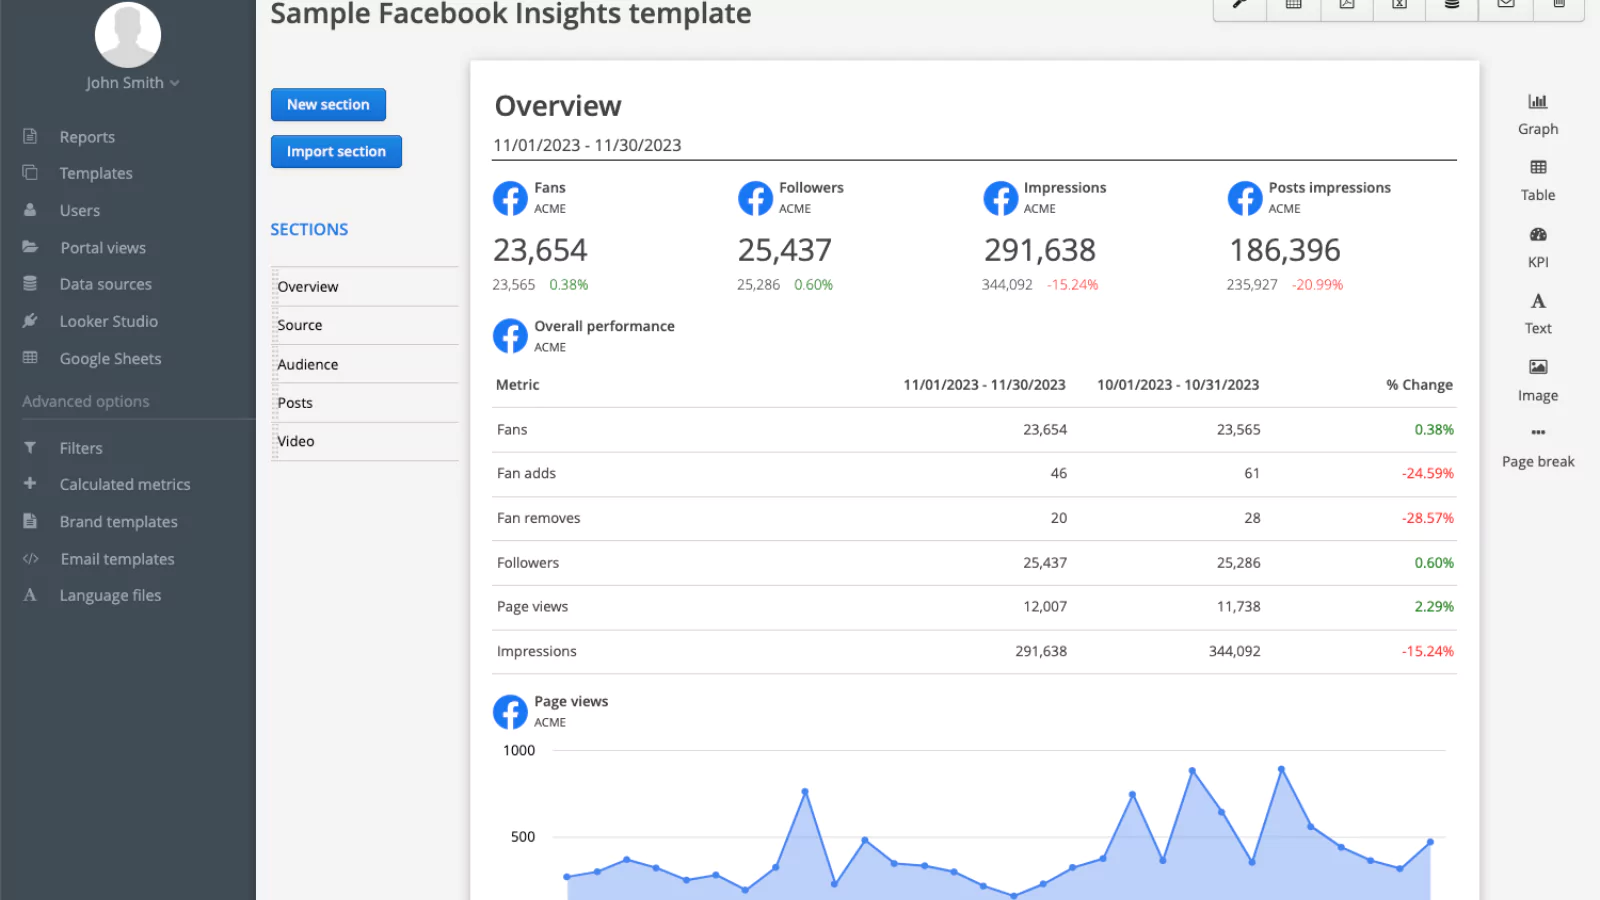Add a Text widget
Screen dimensions: 1600x900
[1538, 313]
